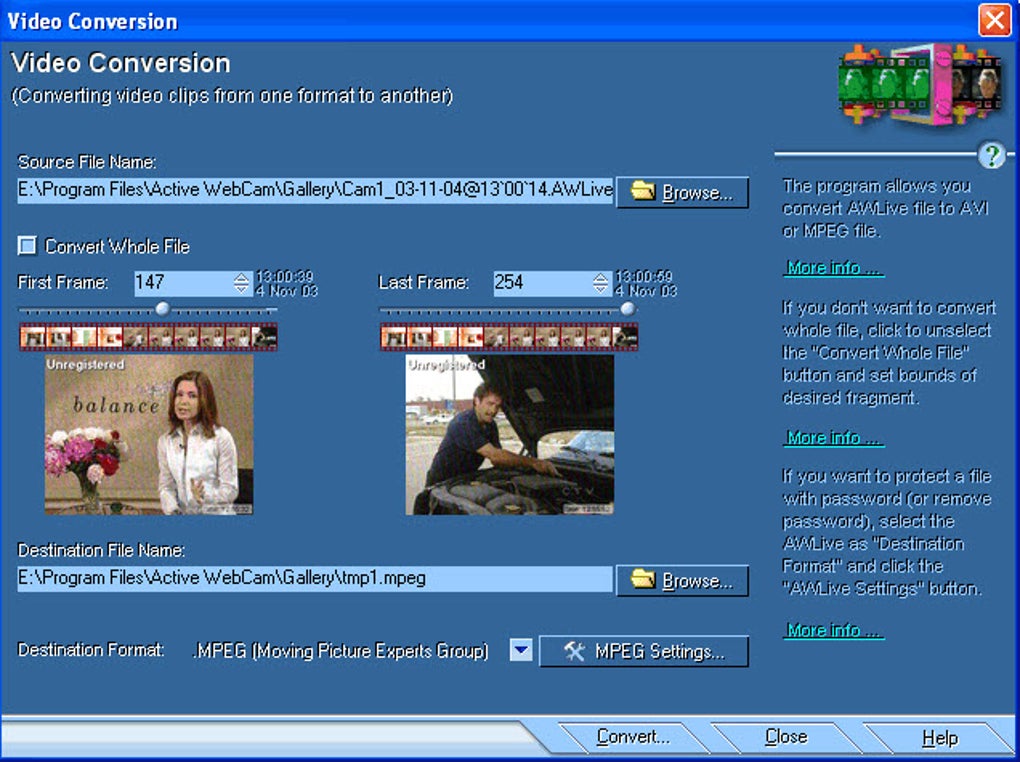This screenshot has width=1020, height=762.
Task: Click the .MPEG destination format text
Action: [x=340, y=651]
